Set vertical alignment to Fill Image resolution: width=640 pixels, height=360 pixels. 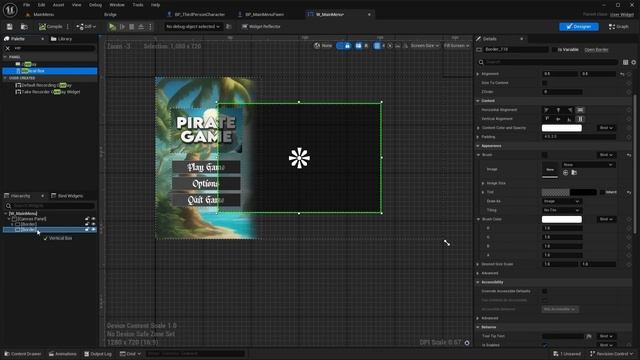click(x=580, y=119)
